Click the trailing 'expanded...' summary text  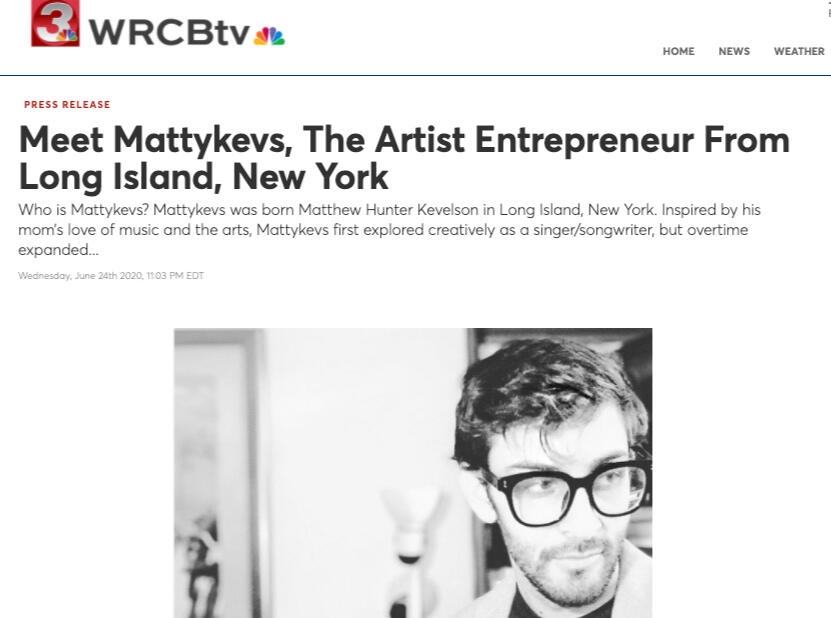tap(58, 250)
